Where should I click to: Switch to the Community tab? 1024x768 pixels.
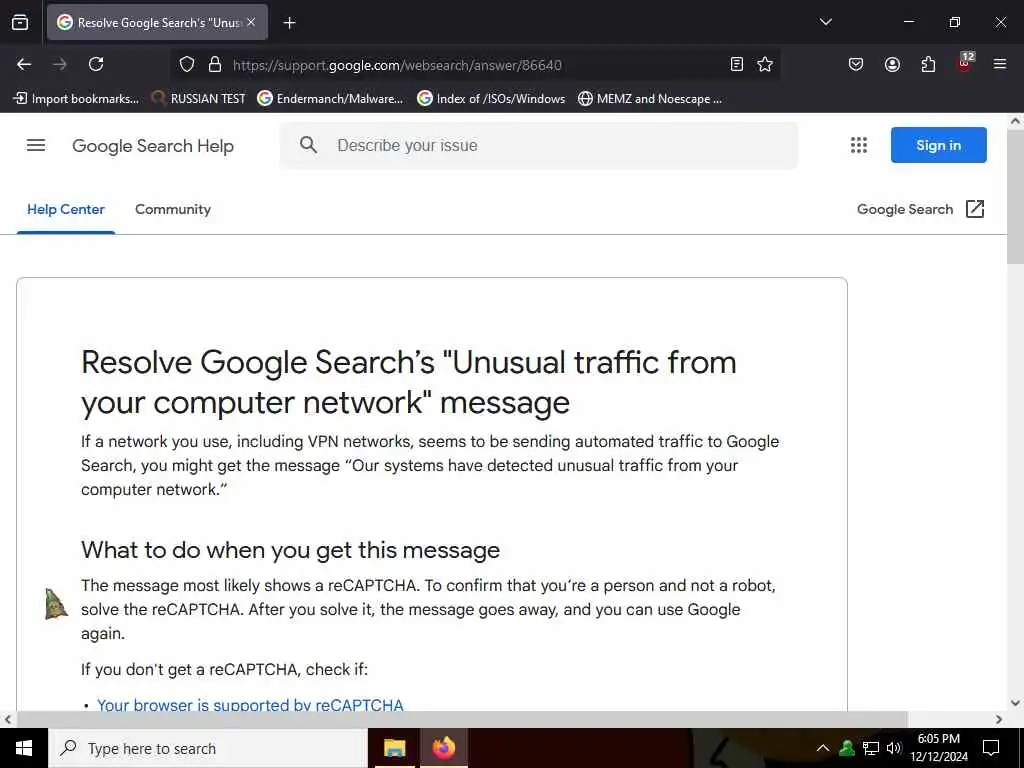point(173,210)
